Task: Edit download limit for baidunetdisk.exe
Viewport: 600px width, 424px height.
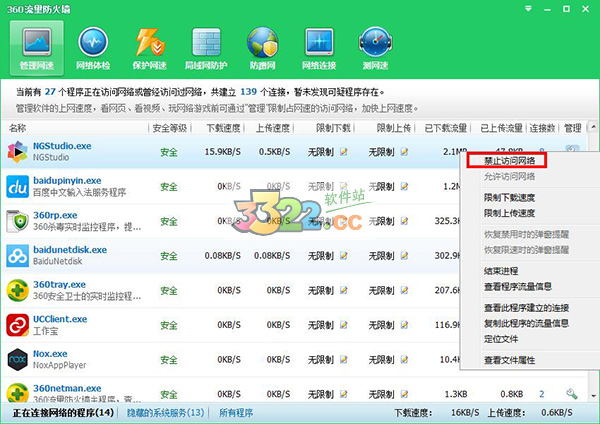Action: coord(344,256)
